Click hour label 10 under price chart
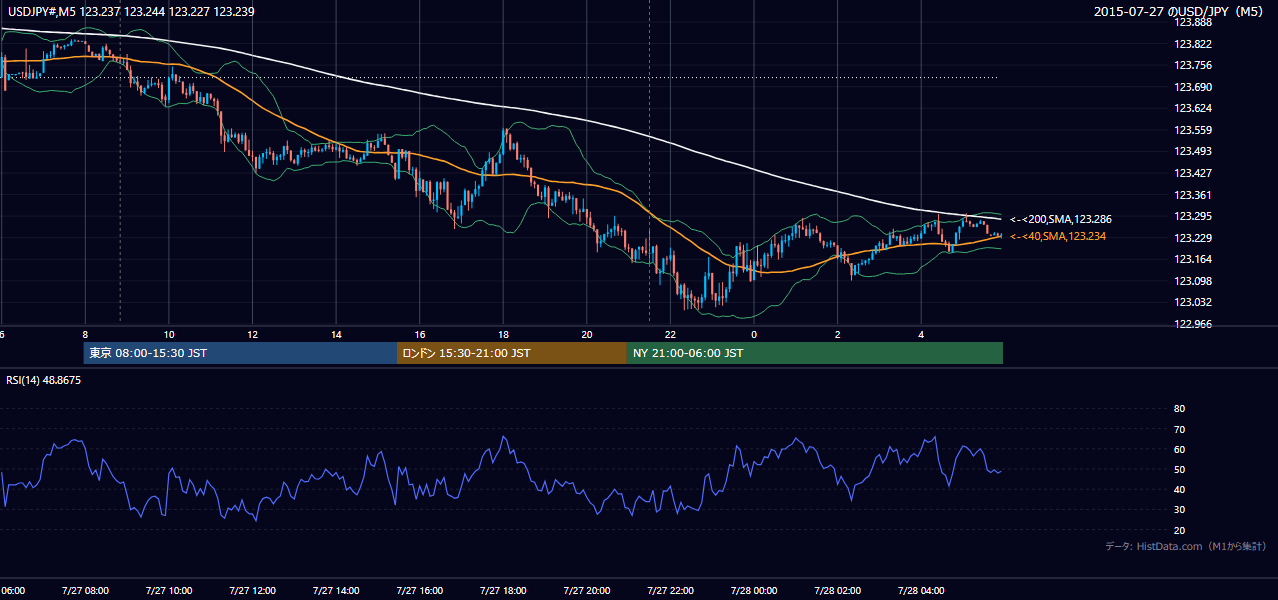Image resolution: width=1278 pixels, height=600 pixels. tap(169, 335)
